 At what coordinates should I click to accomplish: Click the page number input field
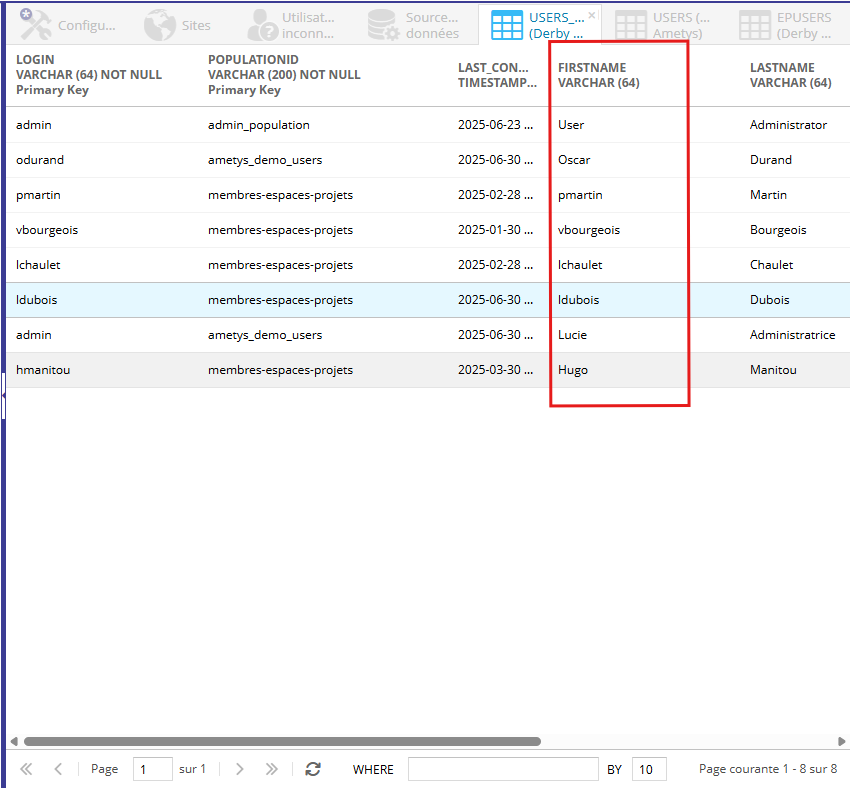(x=152, y=769)
